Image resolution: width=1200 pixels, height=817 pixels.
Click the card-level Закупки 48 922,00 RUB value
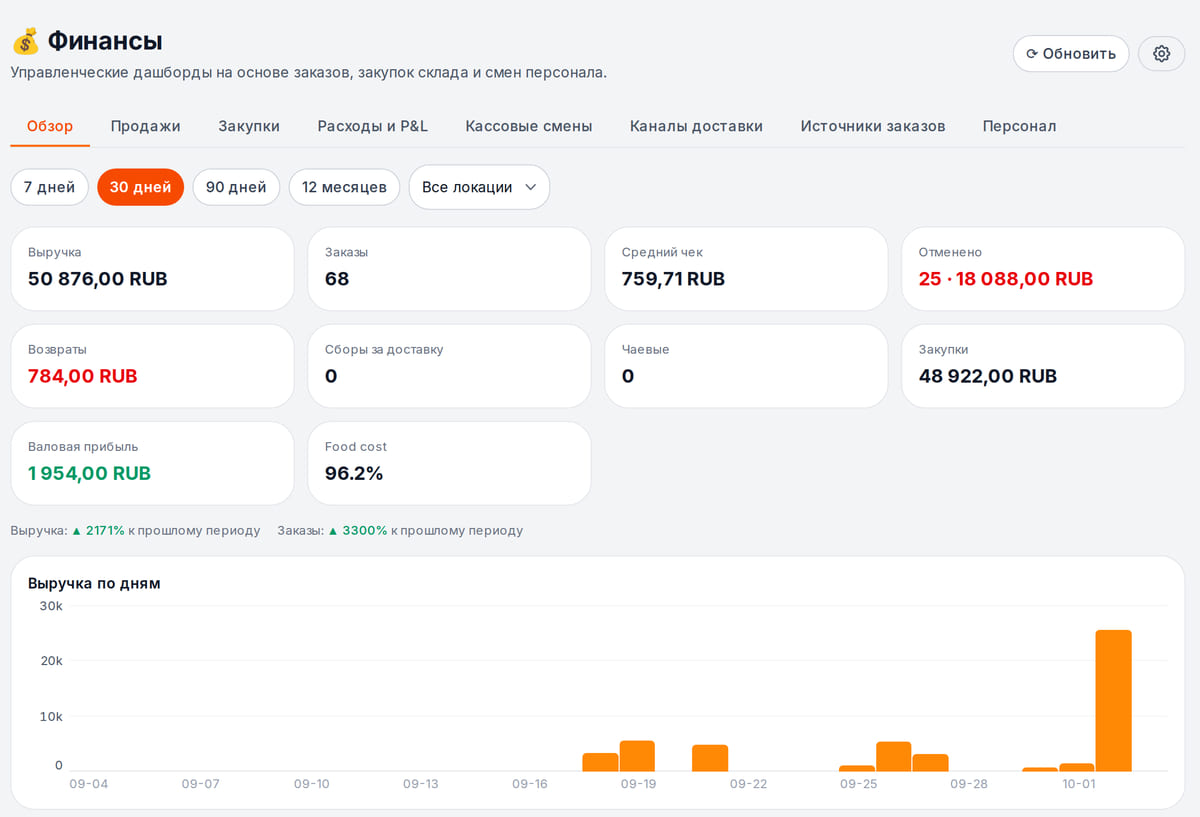coord(988,376)
